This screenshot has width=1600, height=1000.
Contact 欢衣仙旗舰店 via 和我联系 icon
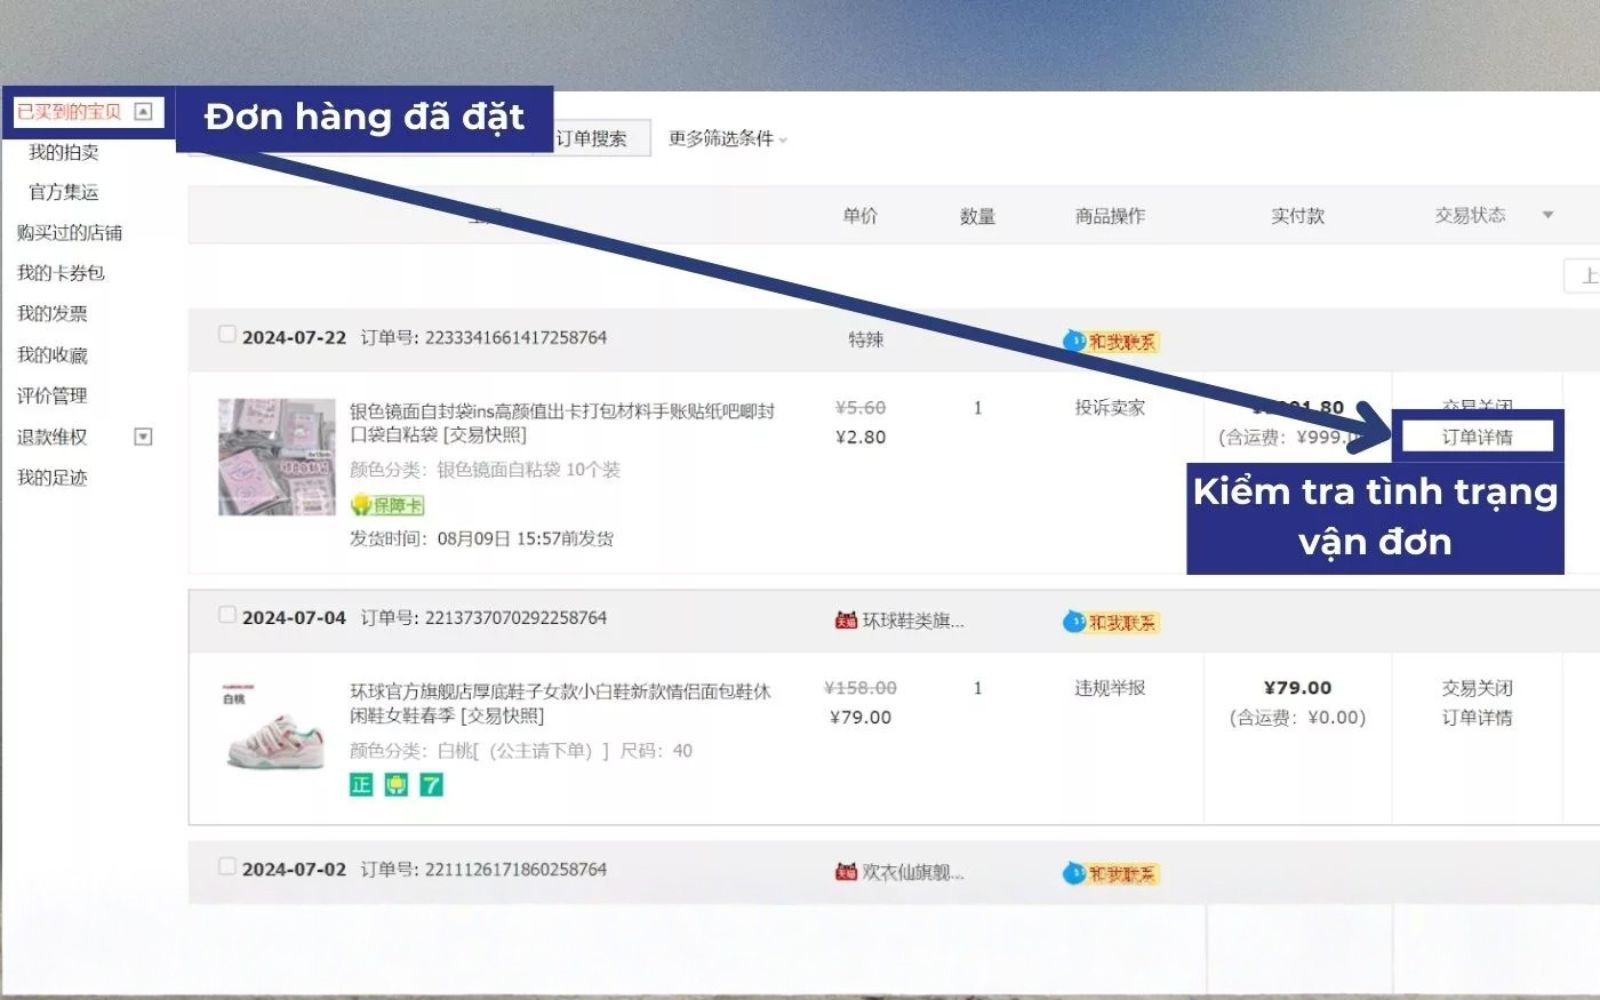click(x=1111, y=873)
